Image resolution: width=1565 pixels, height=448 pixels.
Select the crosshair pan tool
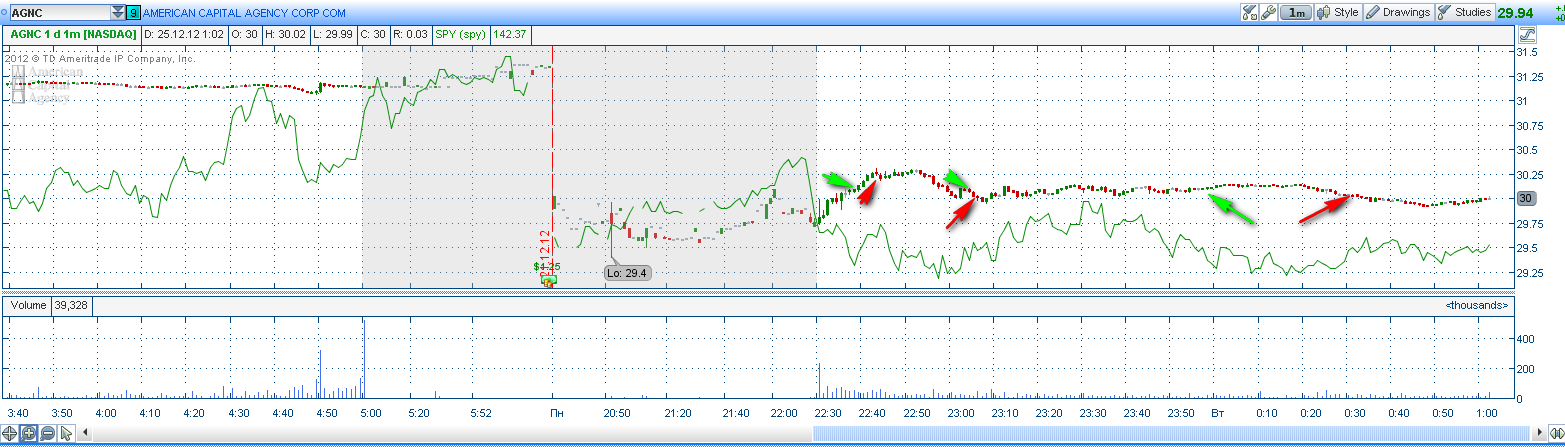(x=11, y=433)
